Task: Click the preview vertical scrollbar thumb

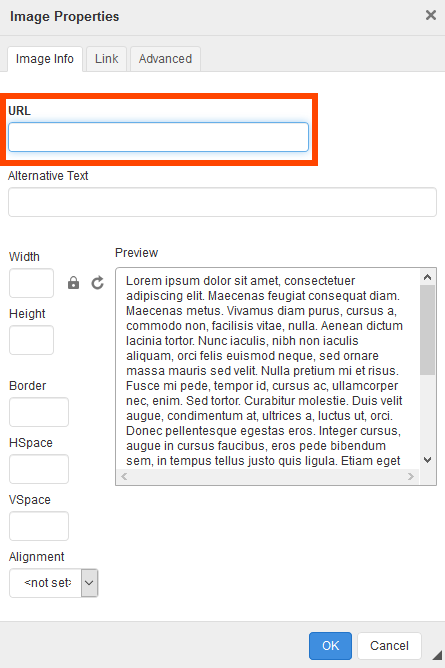Action: tap(428, 330)
